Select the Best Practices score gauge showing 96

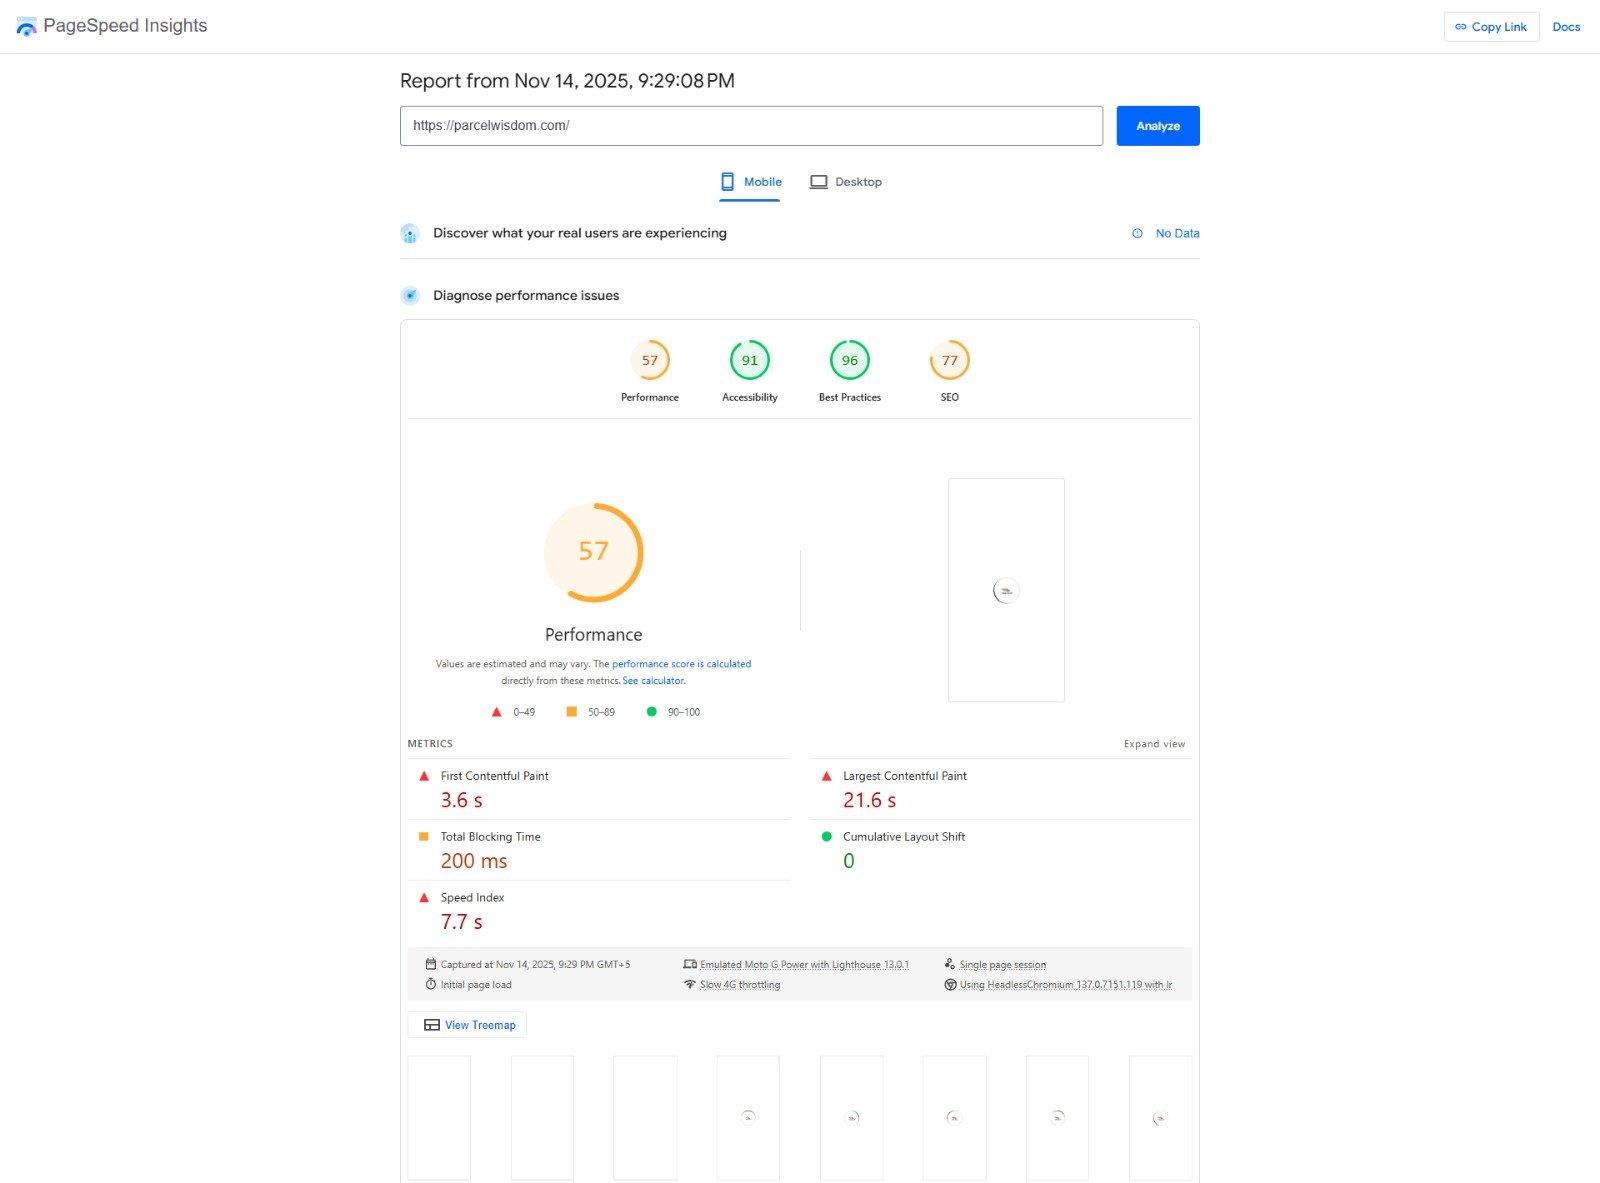(850, 361)
